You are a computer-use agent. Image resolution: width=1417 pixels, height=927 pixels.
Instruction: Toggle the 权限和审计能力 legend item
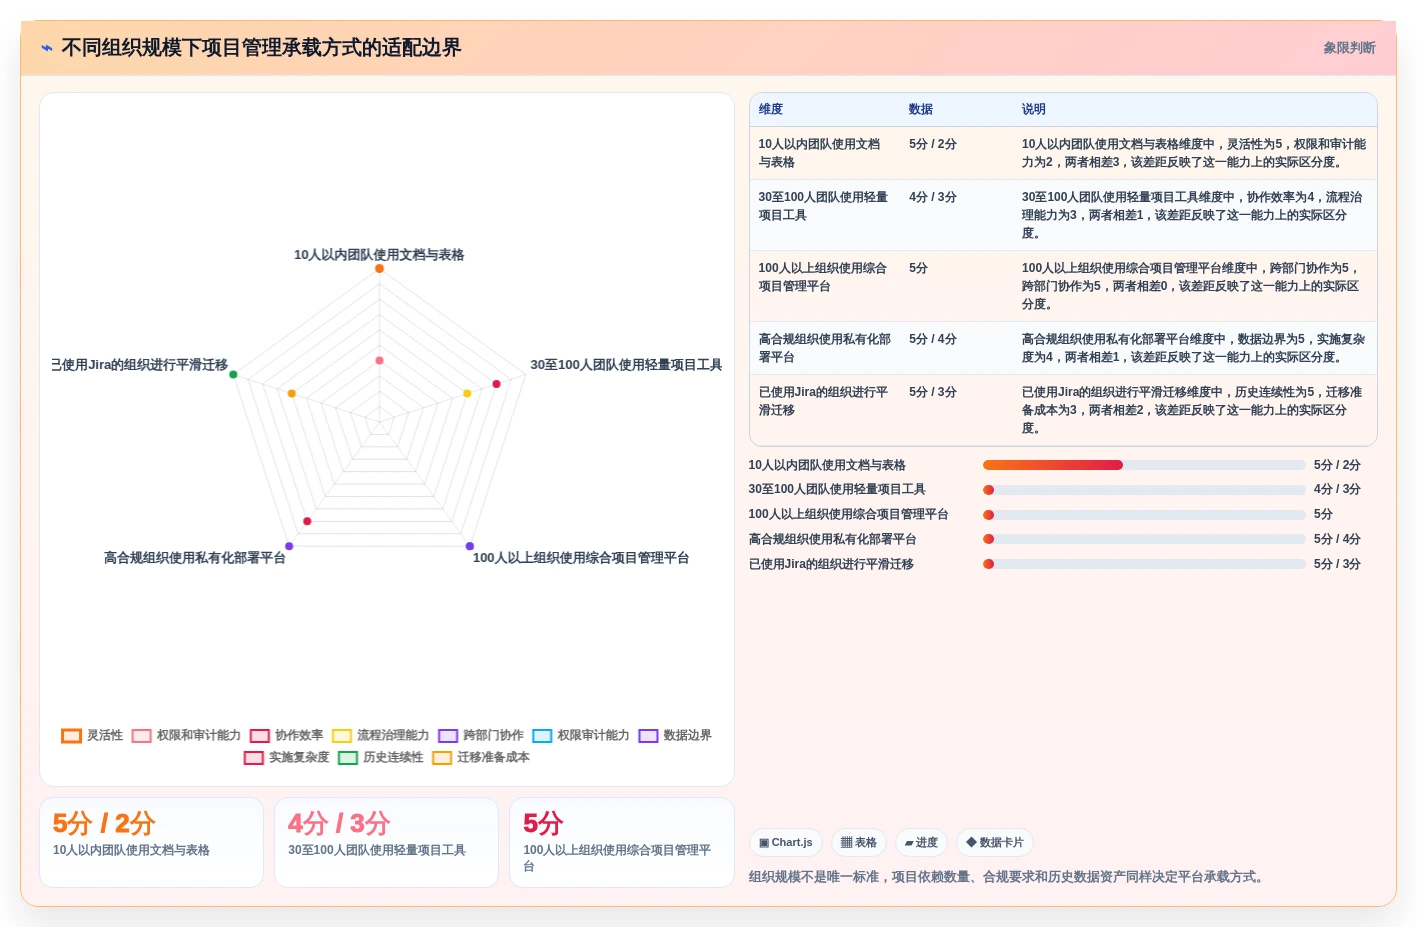coord(186,736)
